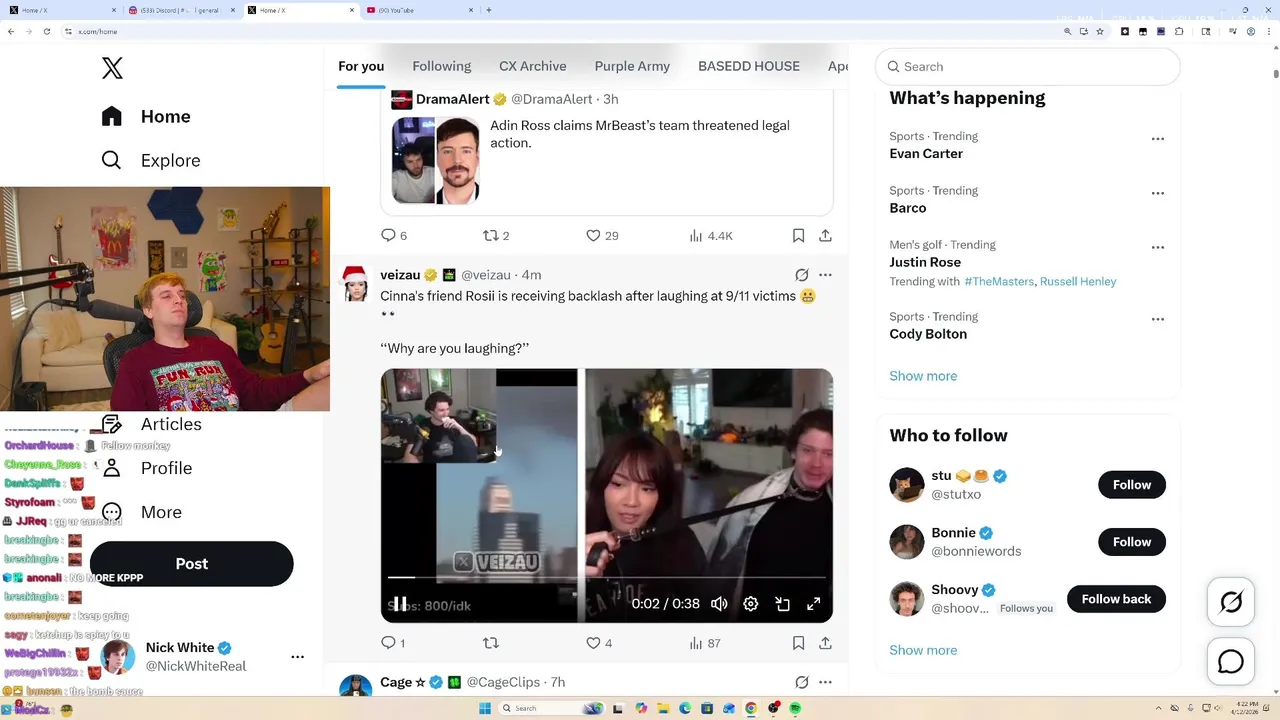Bookmark the DramaAlert post
1280x720 pixels.
[x=798, y=235]
